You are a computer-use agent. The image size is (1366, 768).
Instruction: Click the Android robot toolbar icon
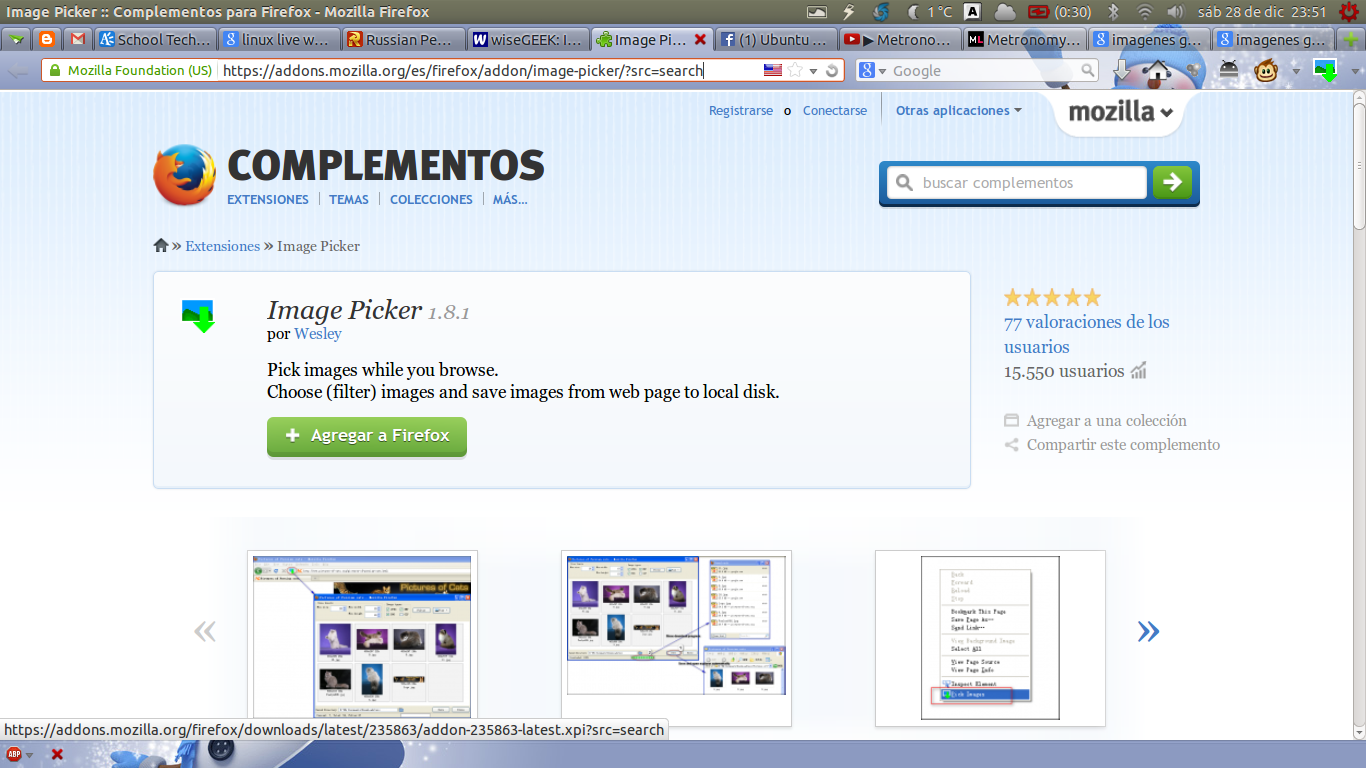[x=1230, y=71]
